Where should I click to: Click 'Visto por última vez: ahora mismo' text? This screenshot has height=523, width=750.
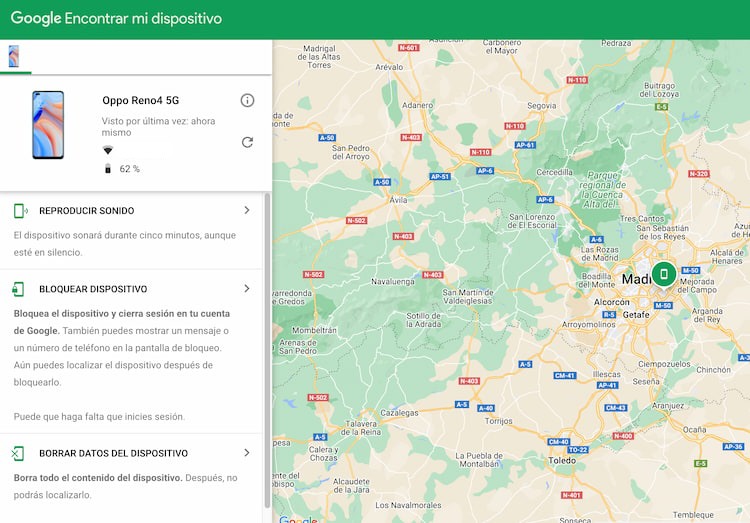coord(158,127)
